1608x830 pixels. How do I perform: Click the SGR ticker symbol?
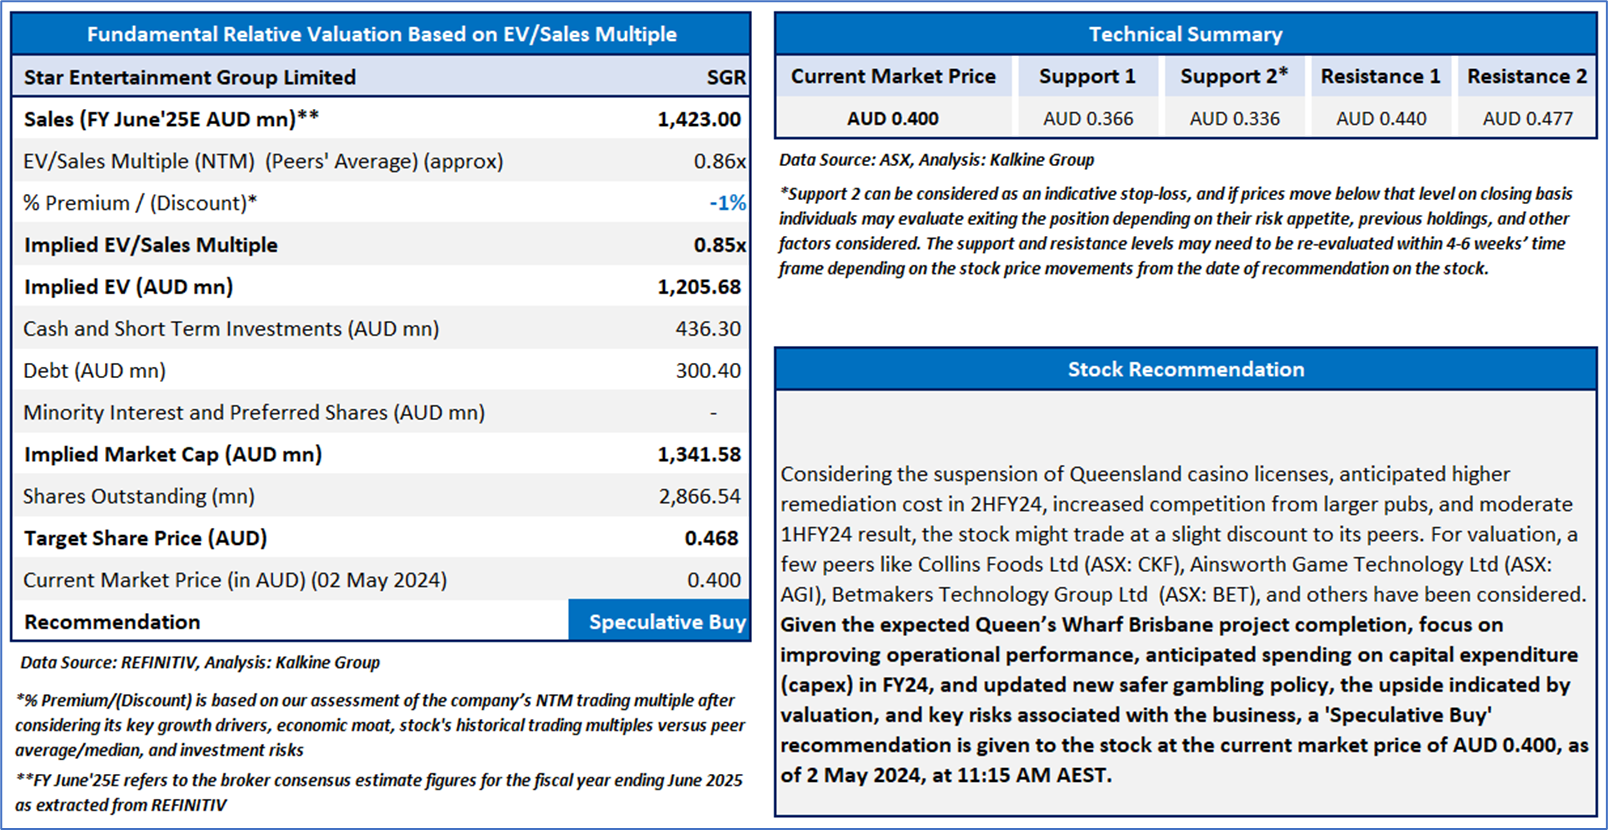726,77
